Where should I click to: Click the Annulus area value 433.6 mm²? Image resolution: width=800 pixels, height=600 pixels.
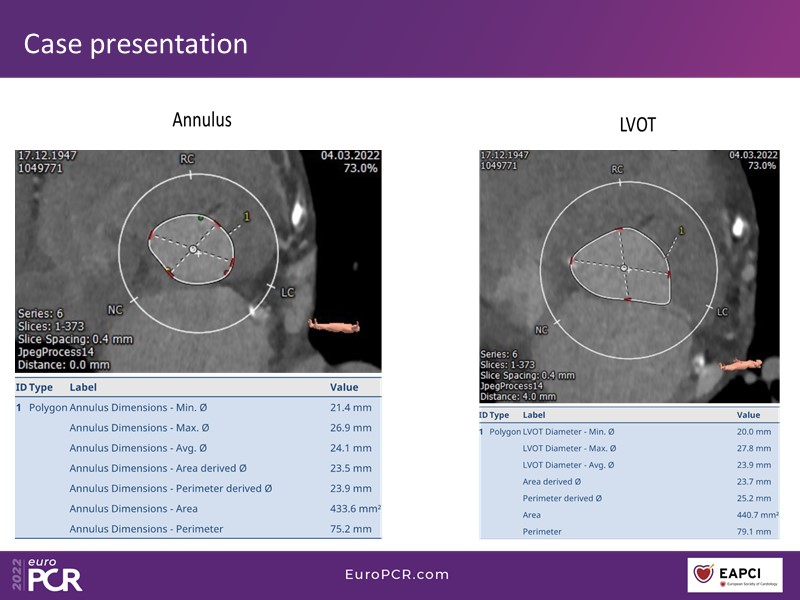(x=354, y=509)
